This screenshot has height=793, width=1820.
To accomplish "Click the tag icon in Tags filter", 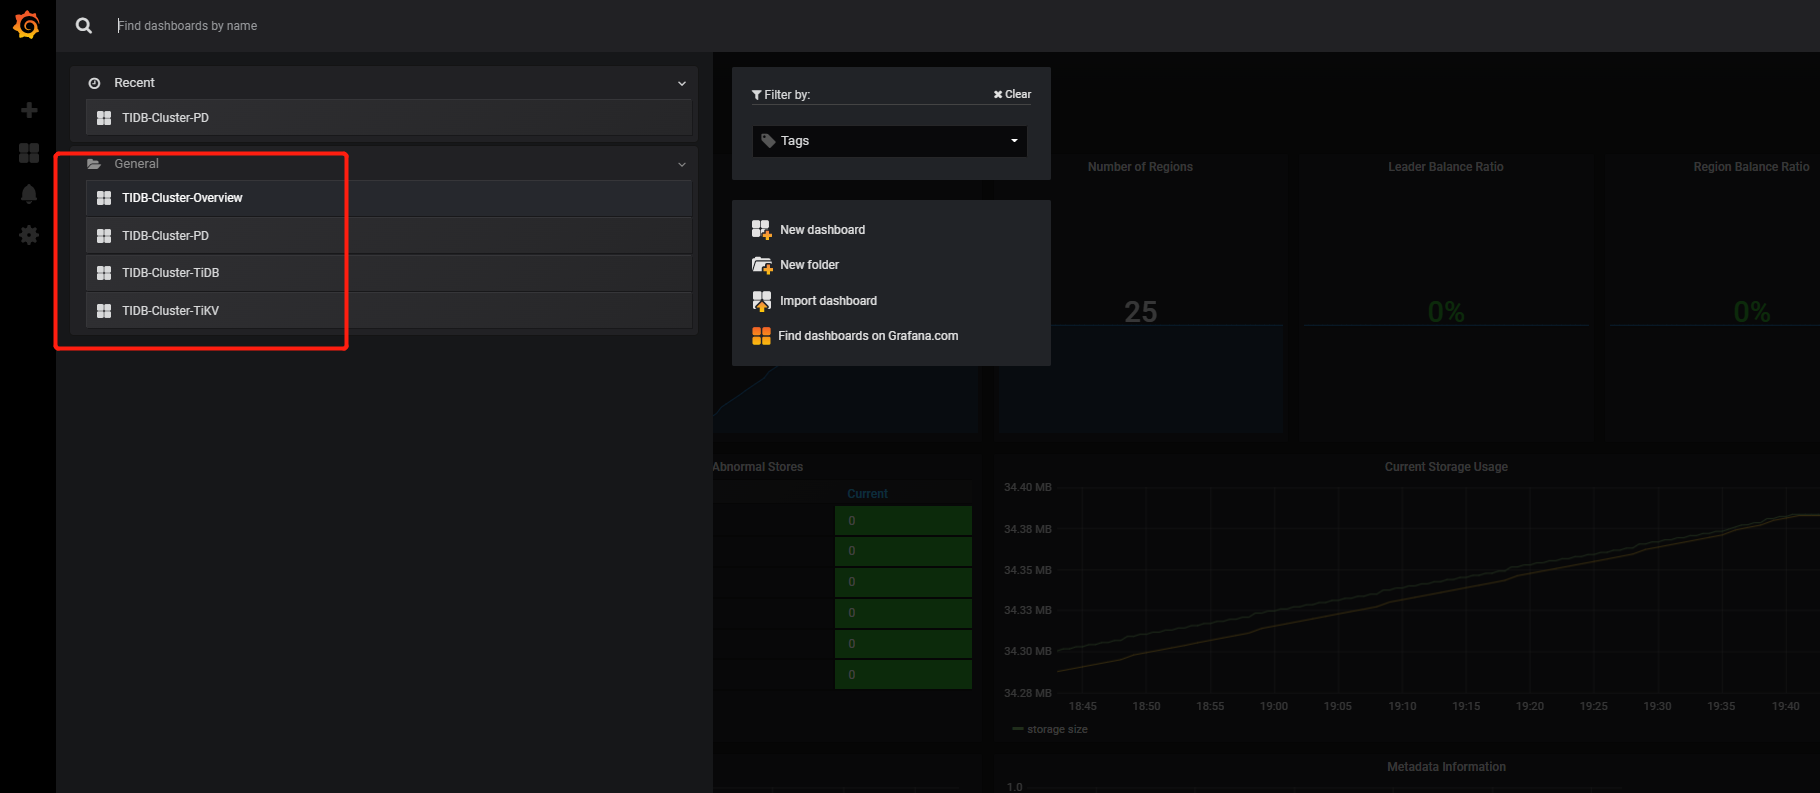I will coord(768,141).
